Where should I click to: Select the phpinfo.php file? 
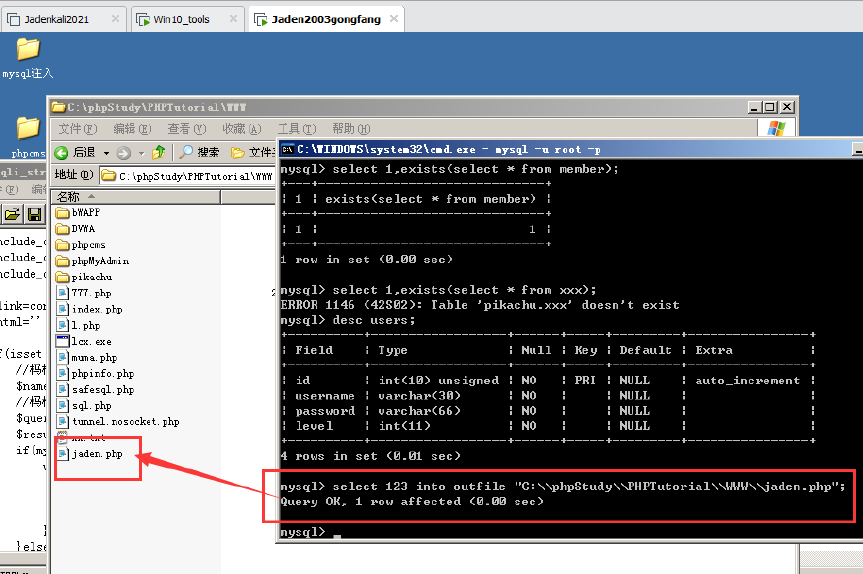[102, 373]
